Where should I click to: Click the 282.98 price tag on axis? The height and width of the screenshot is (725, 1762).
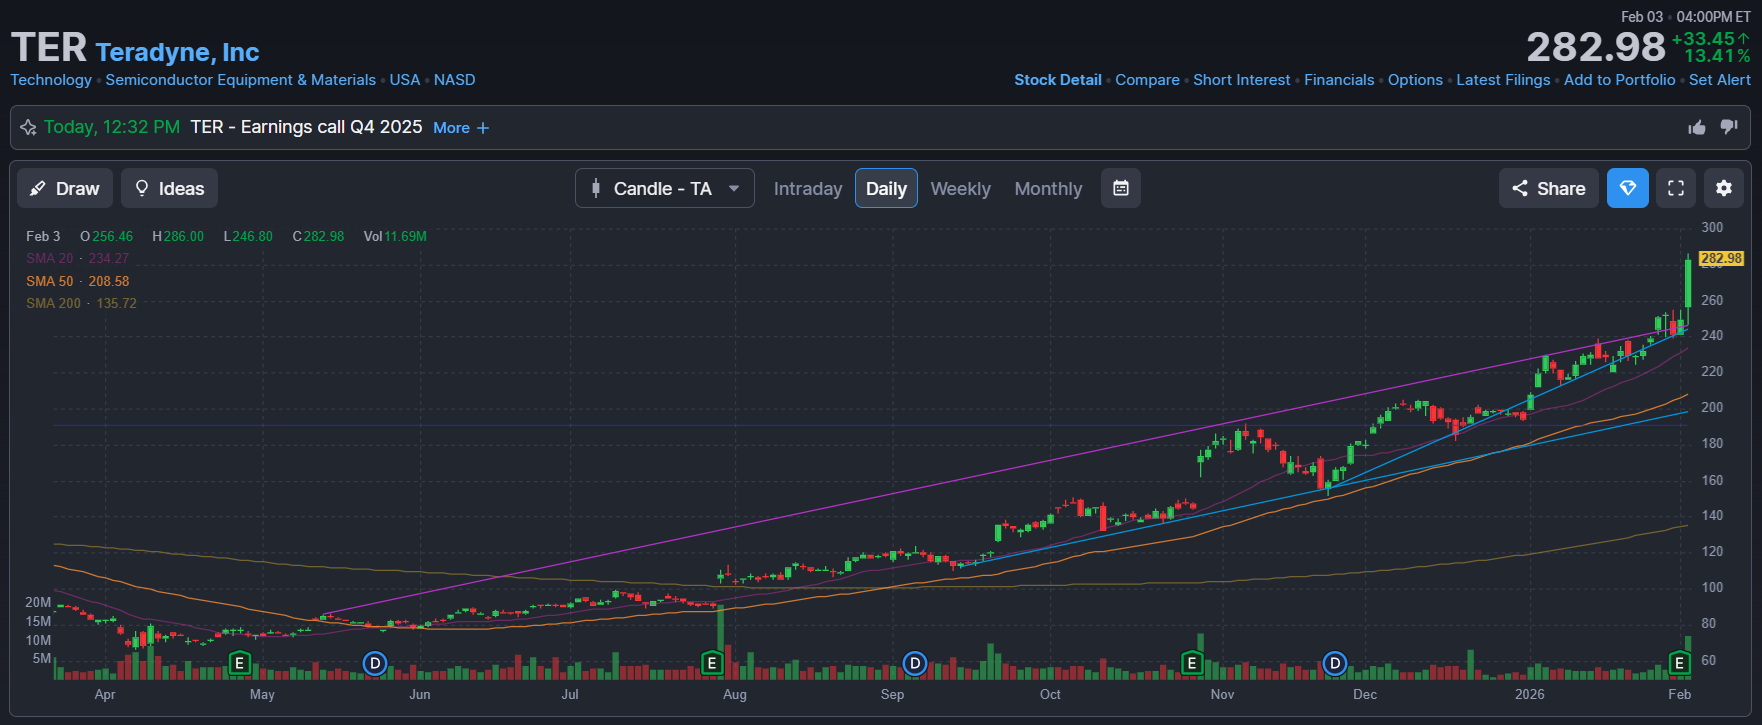pos(1721,258)
